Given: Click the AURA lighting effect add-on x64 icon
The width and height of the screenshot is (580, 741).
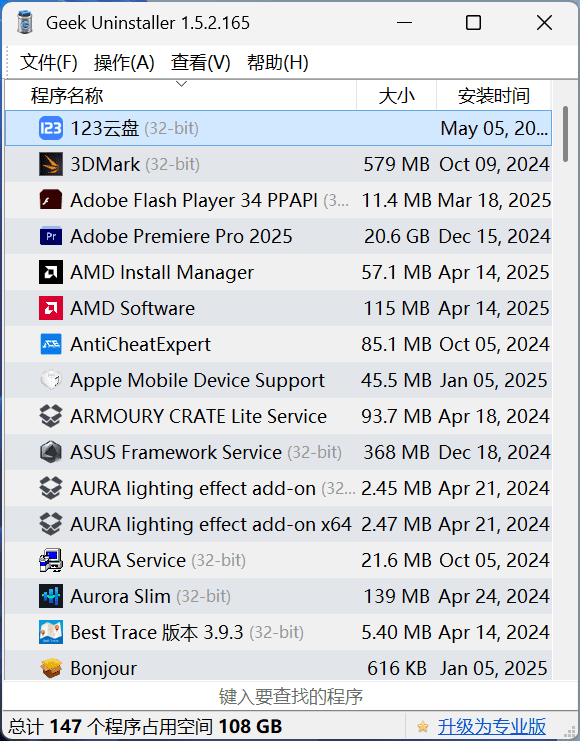Looking at the screenshot, I should pyautogui.click(x=51, y=524).
